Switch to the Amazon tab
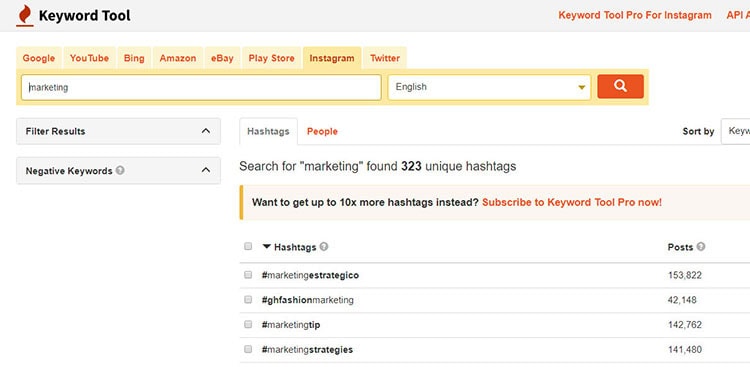750x367 pixels. coord(178,58)
